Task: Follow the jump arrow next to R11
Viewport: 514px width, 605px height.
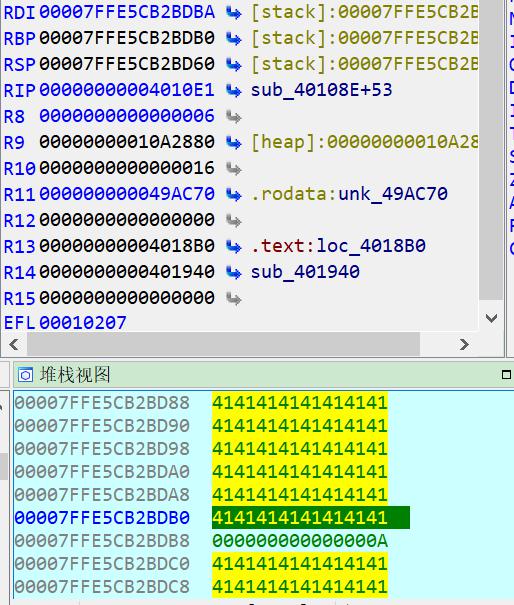Action: point(233,194)
